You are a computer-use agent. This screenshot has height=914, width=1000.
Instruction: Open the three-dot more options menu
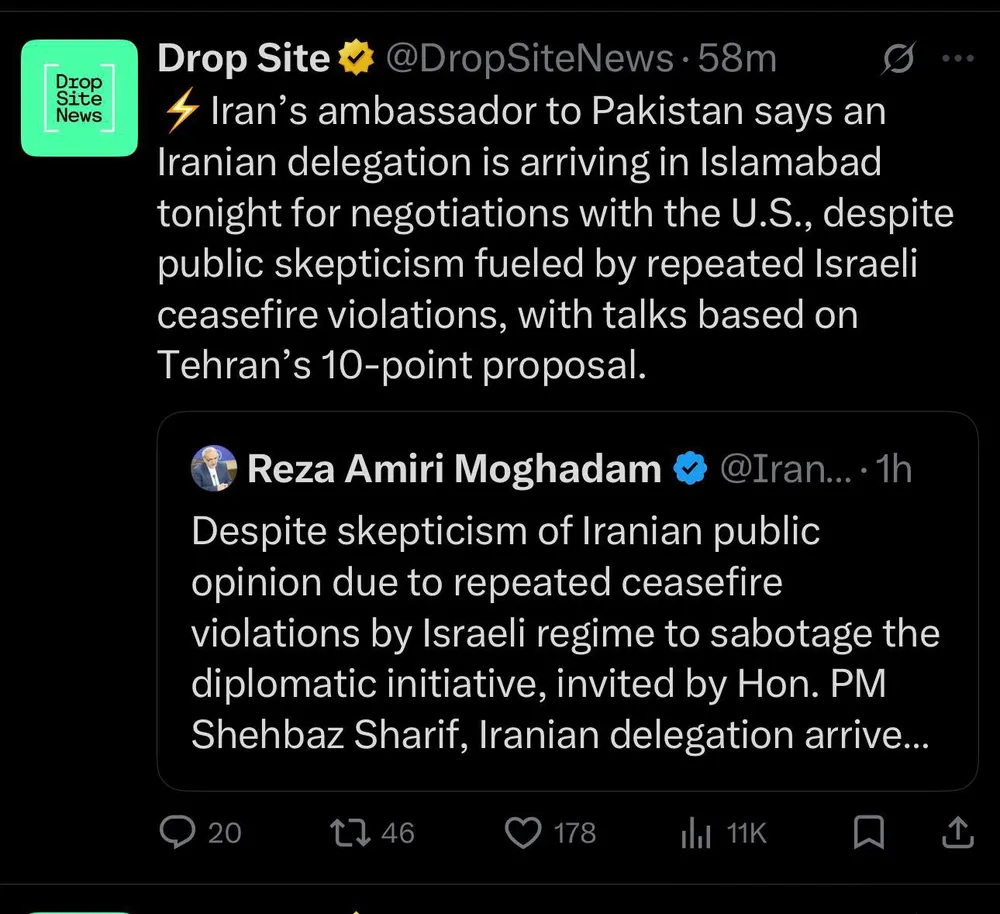point(957,59)
